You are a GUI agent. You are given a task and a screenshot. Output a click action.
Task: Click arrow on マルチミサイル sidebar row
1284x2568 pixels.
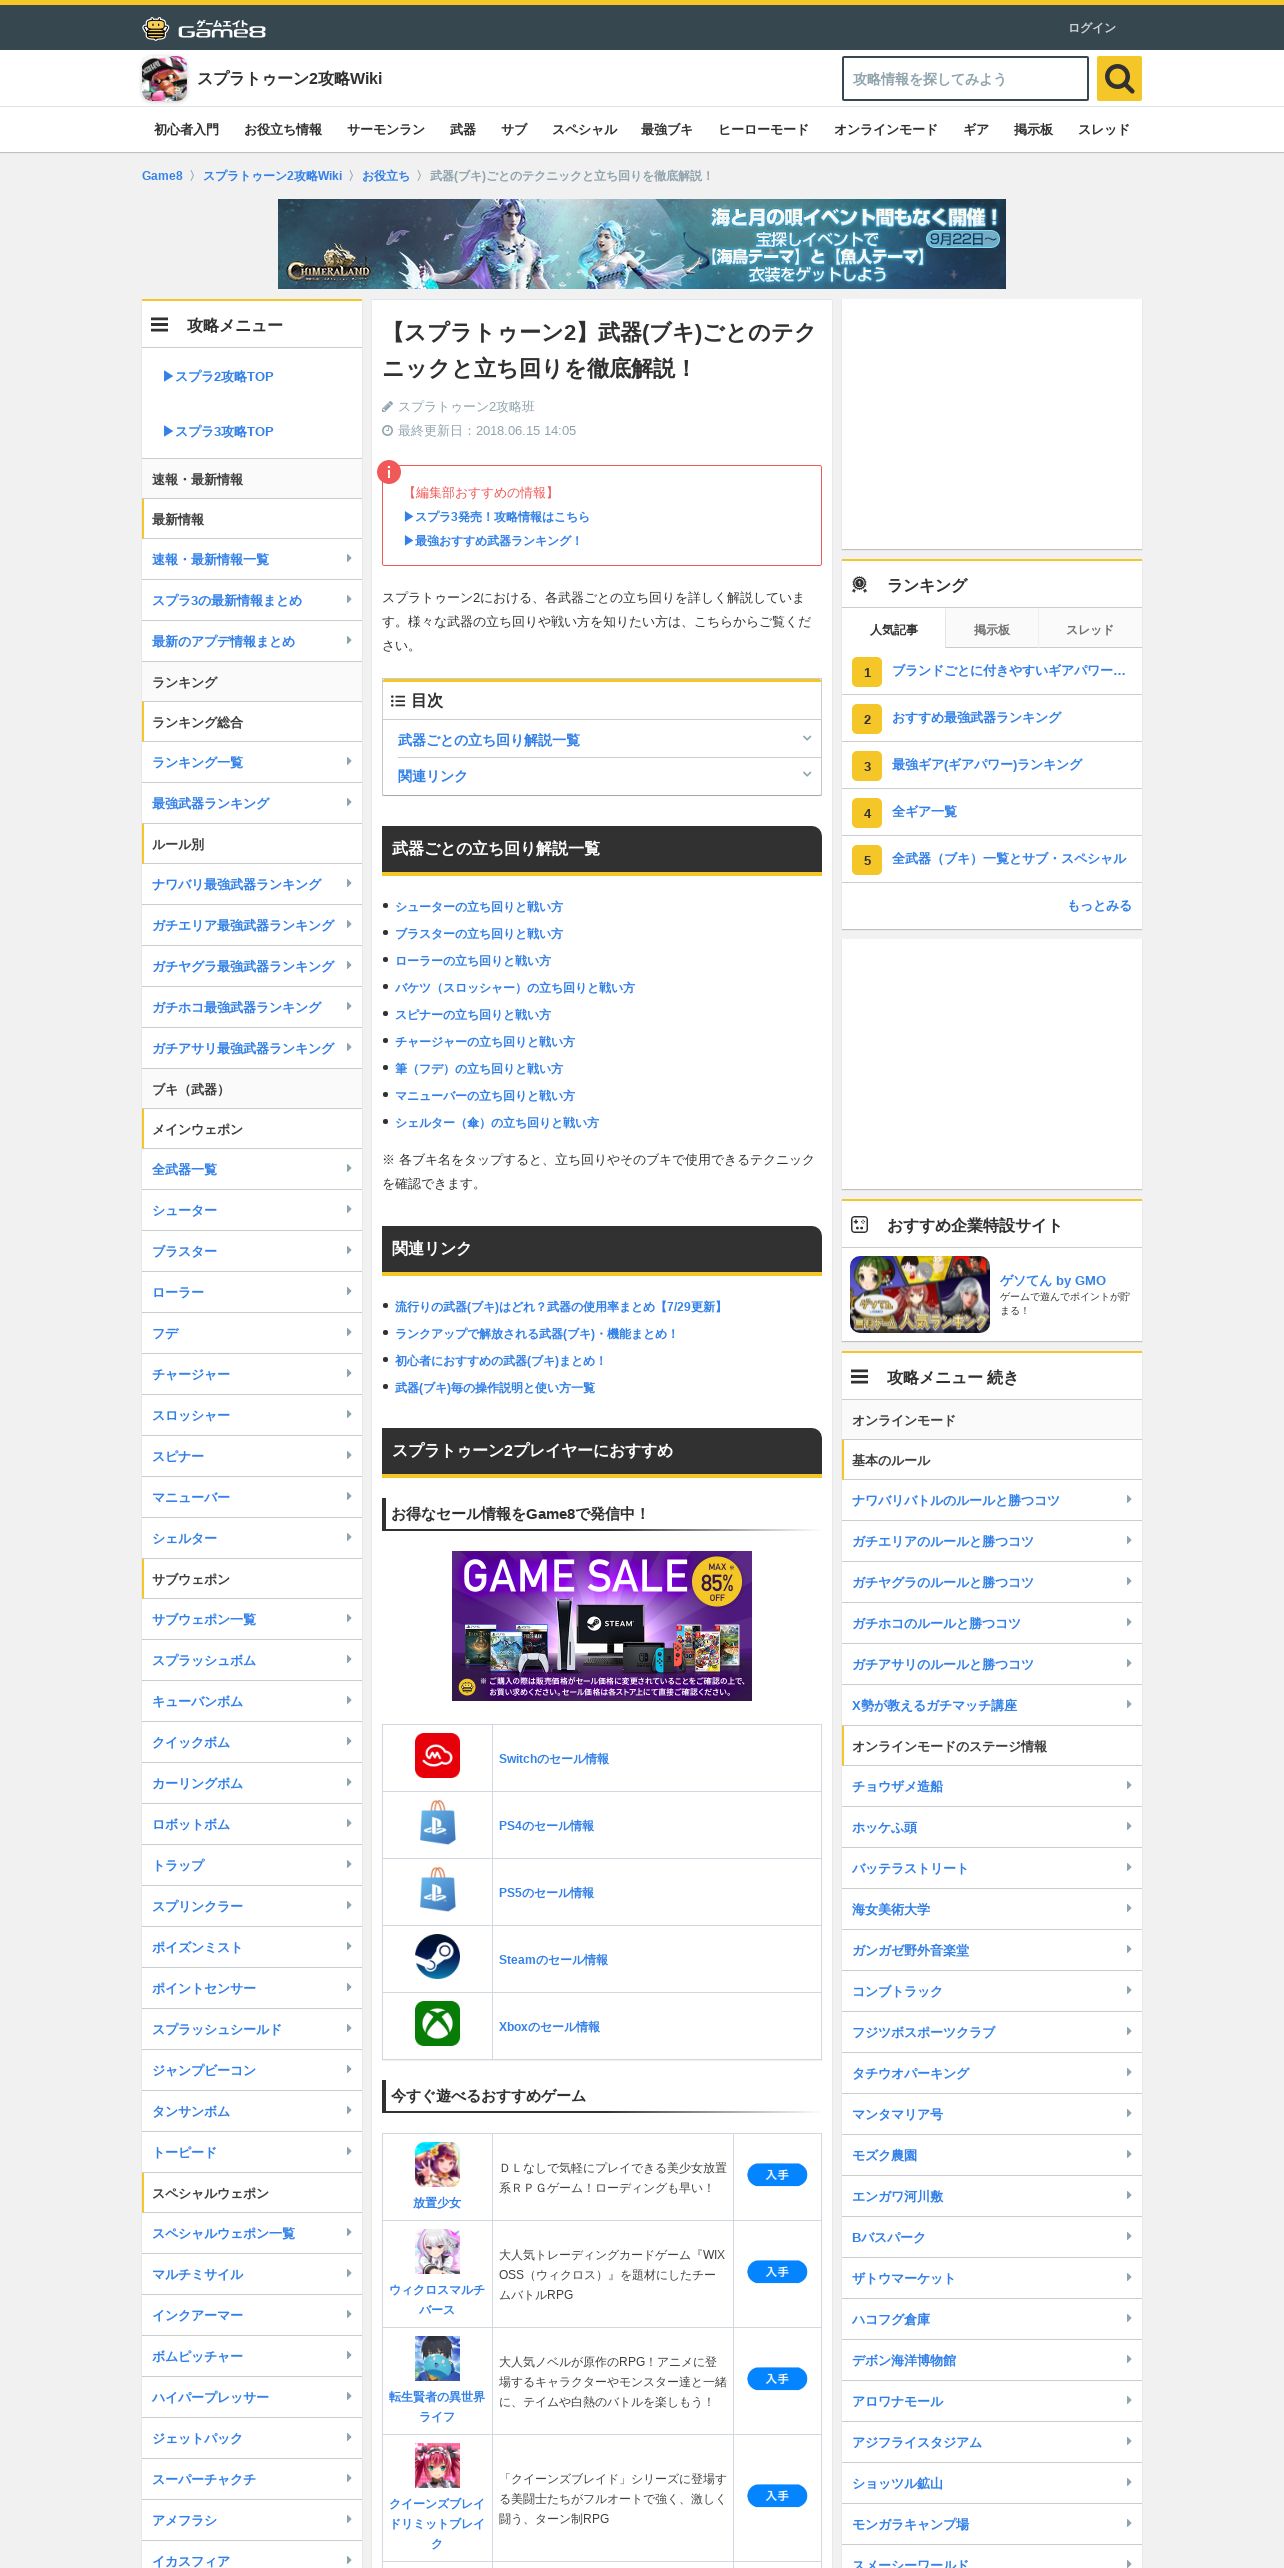(x=349, y=2274)
